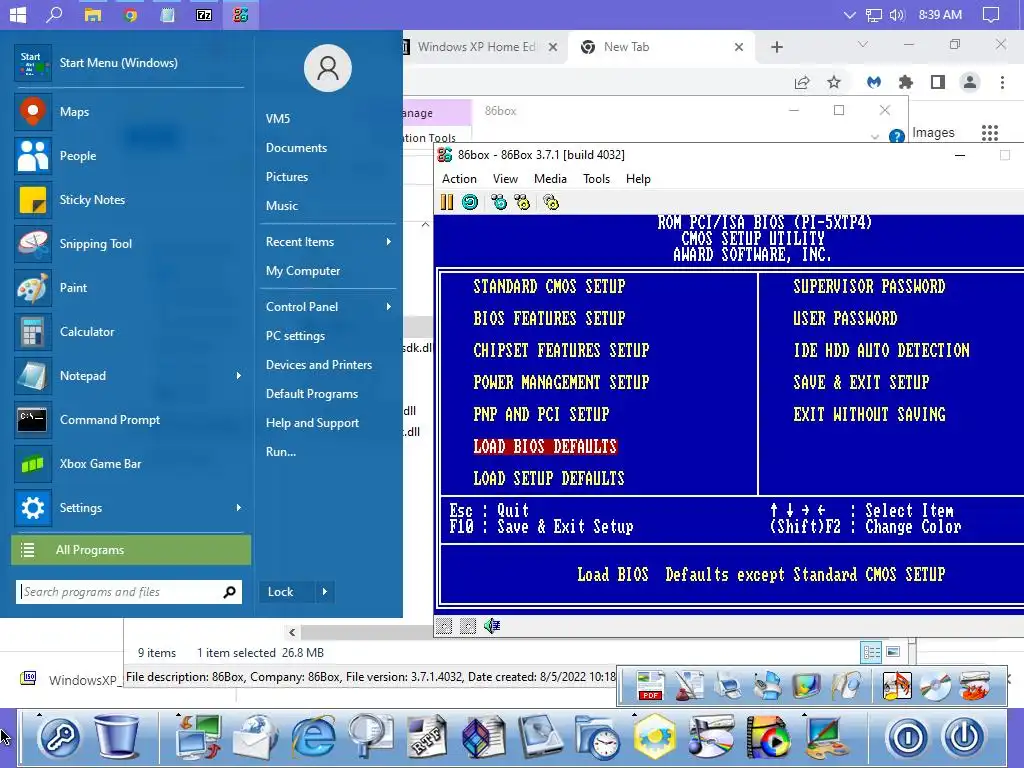The image size is (1024, 768).
Task: Open Chrome's three-dot menu
Action: click(x=1002, y=82)
